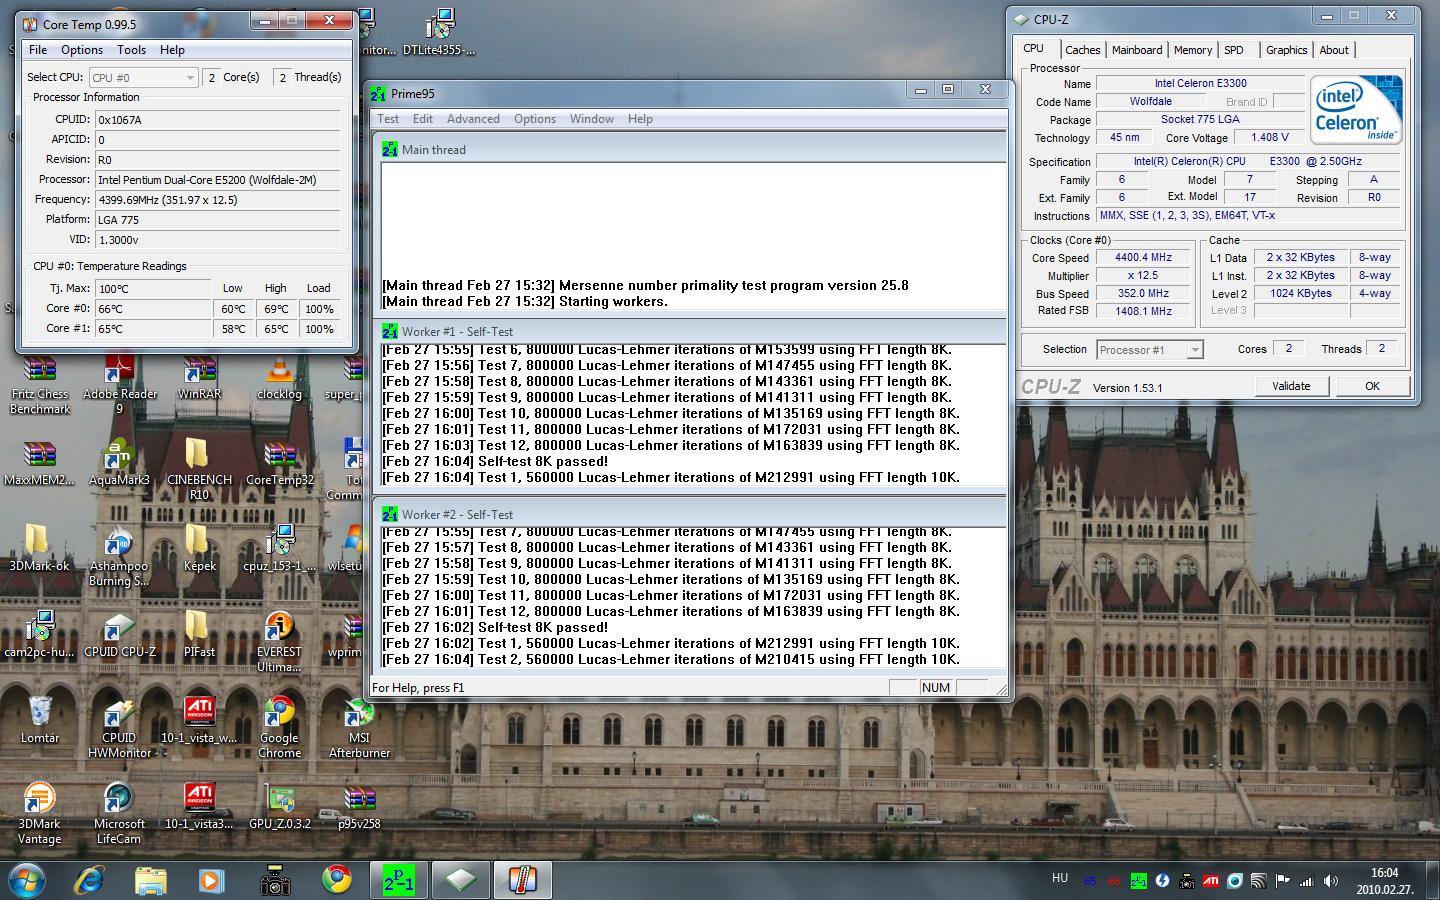Open the Lomtár recycle bin icon
Image resolution: width=1440 pixels, height=900 pixels.
pyautogui.click(x=39, y=722)
